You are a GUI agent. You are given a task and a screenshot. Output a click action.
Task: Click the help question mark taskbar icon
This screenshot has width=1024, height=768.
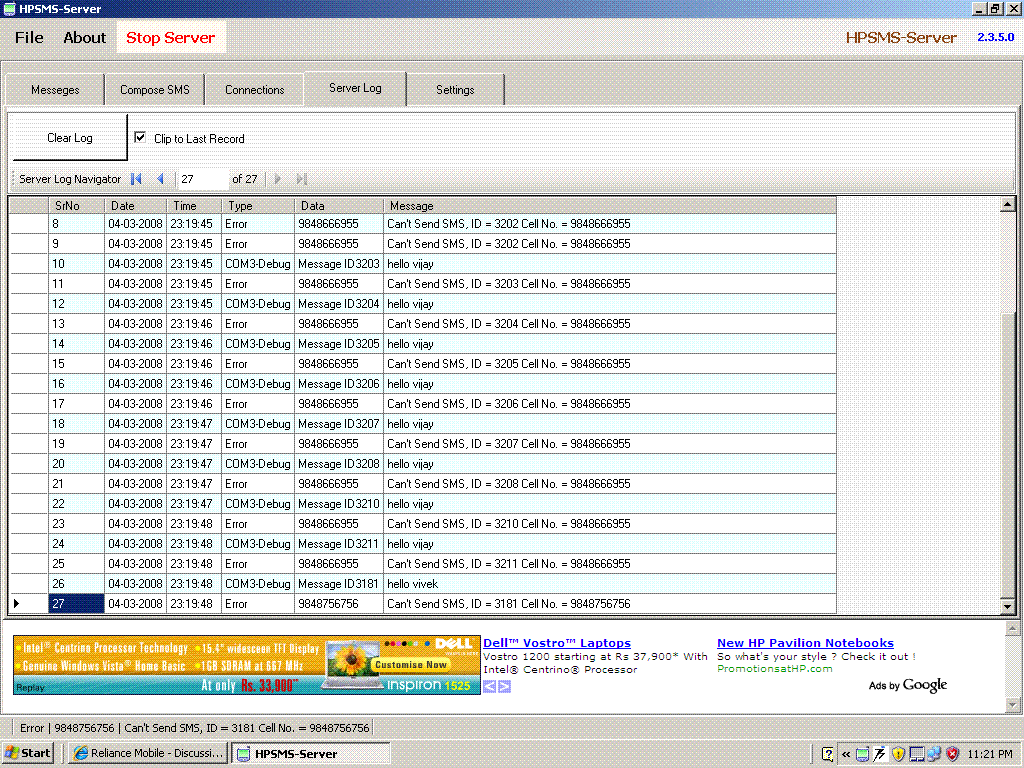828,754
